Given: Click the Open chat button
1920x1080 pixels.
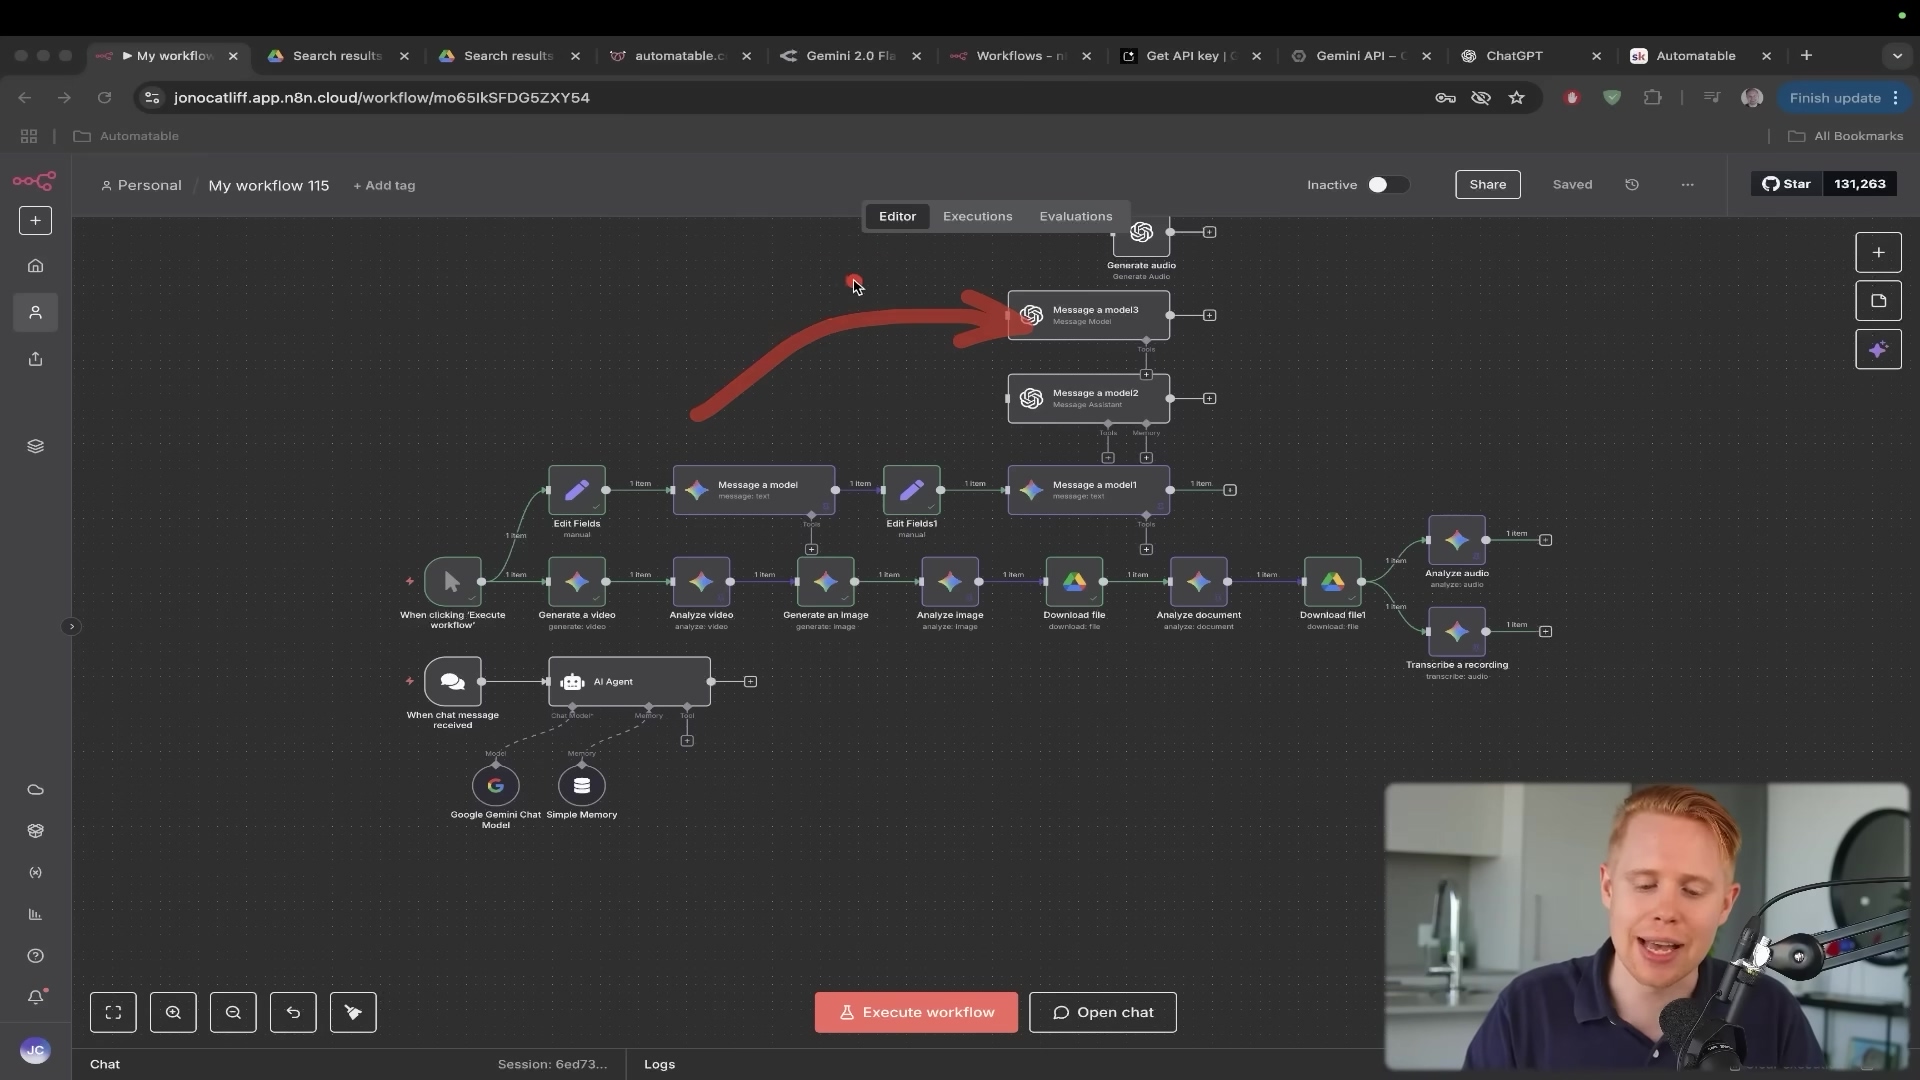Looking at the screenshot, I should pyautogui.click(x=1102, y=1012).
